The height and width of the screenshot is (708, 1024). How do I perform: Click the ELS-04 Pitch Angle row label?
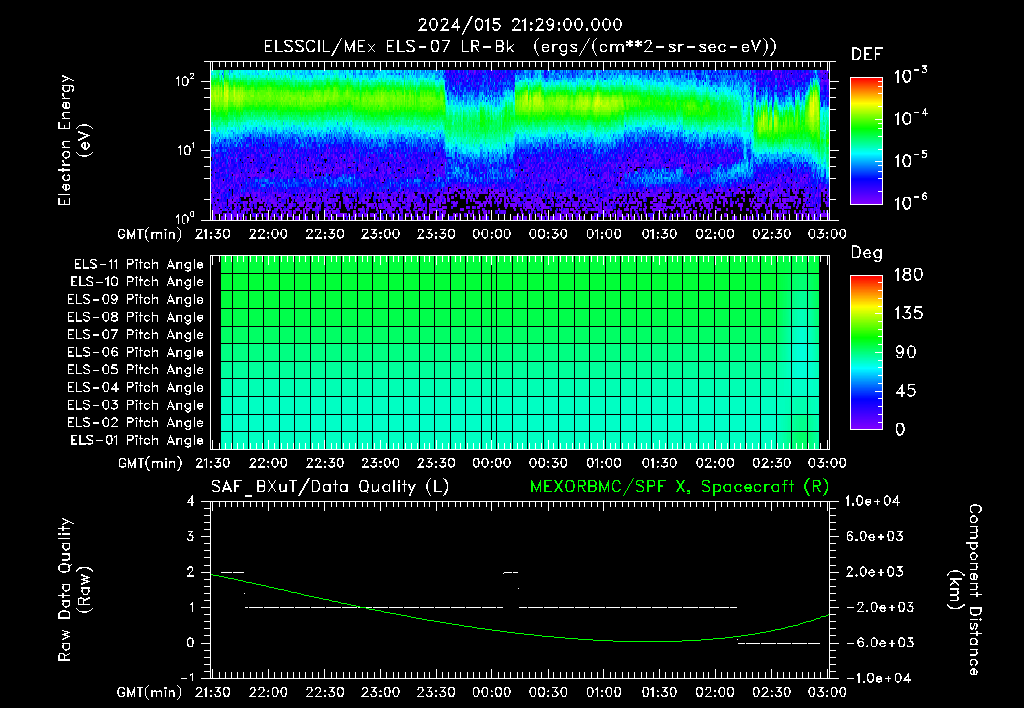[135, 387]
